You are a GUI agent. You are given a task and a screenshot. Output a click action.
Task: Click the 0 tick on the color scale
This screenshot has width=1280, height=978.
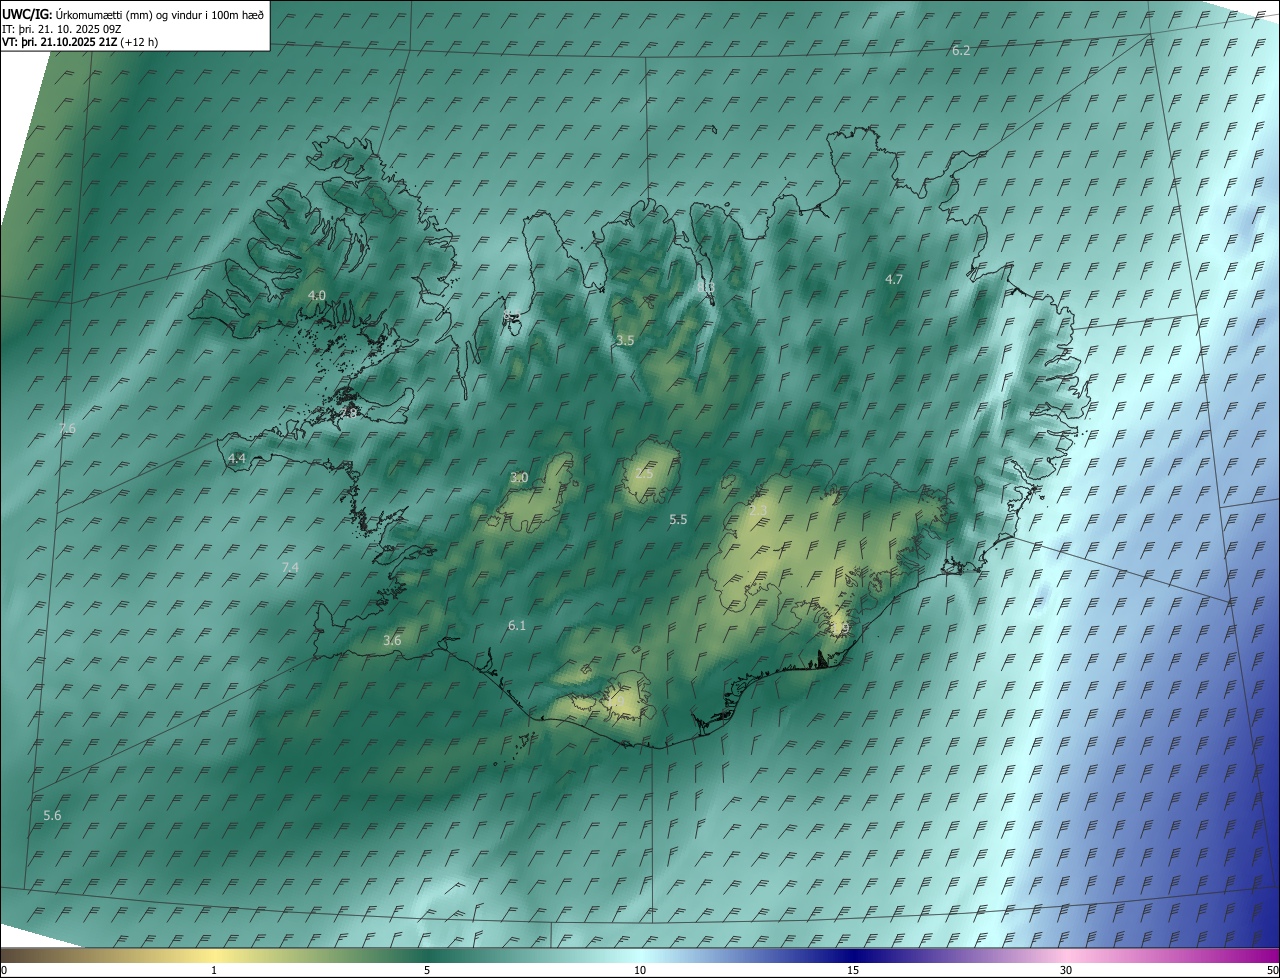[4, 971]
